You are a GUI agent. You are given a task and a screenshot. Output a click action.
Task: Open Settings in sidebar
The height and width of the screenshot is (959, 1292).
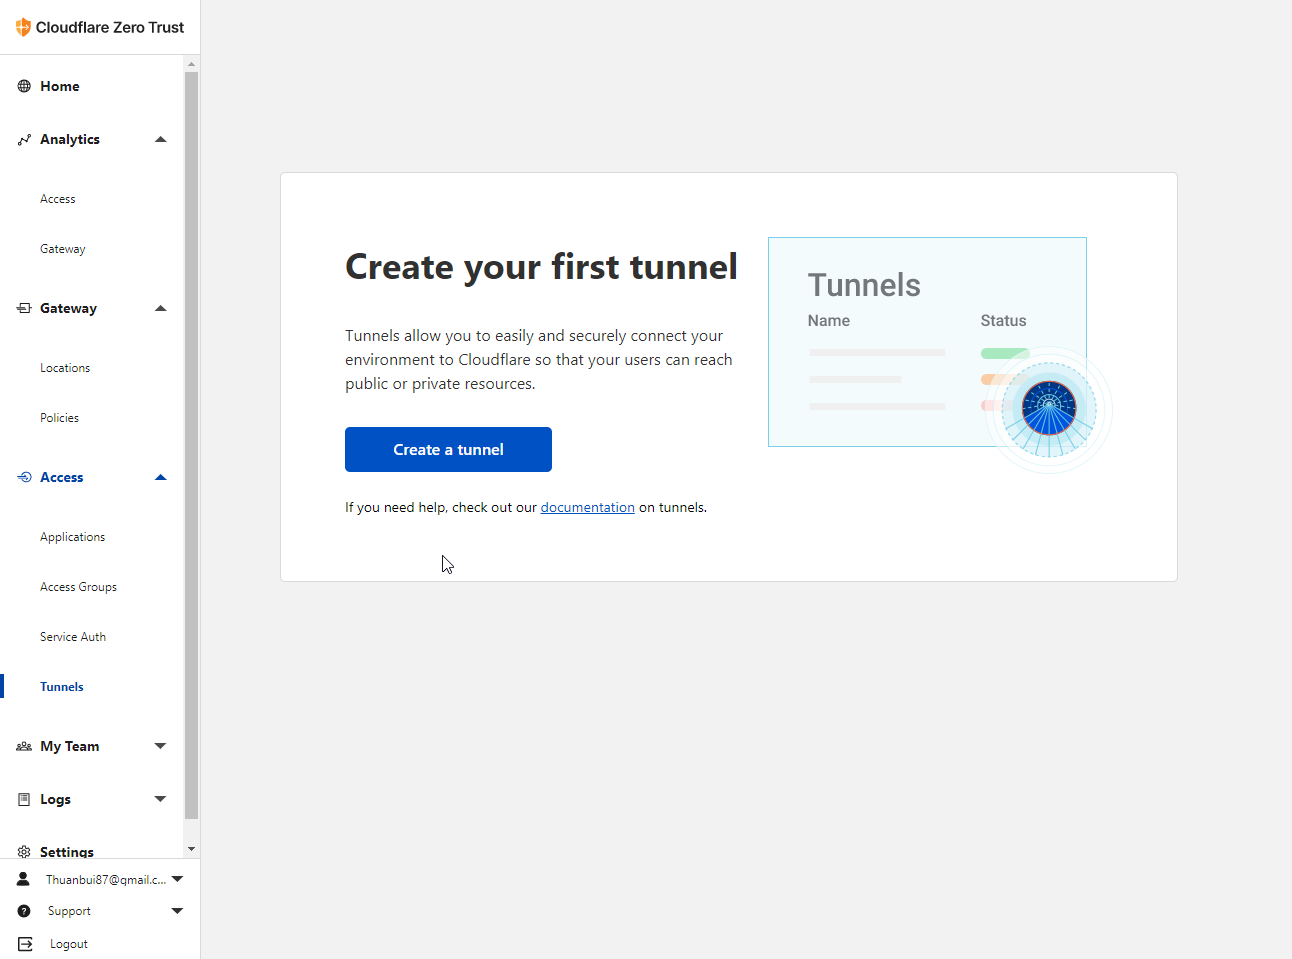click(x=67, y=852)
